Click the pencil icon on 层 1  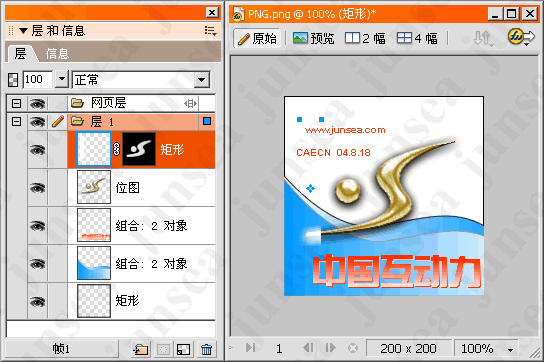[58, 121]
